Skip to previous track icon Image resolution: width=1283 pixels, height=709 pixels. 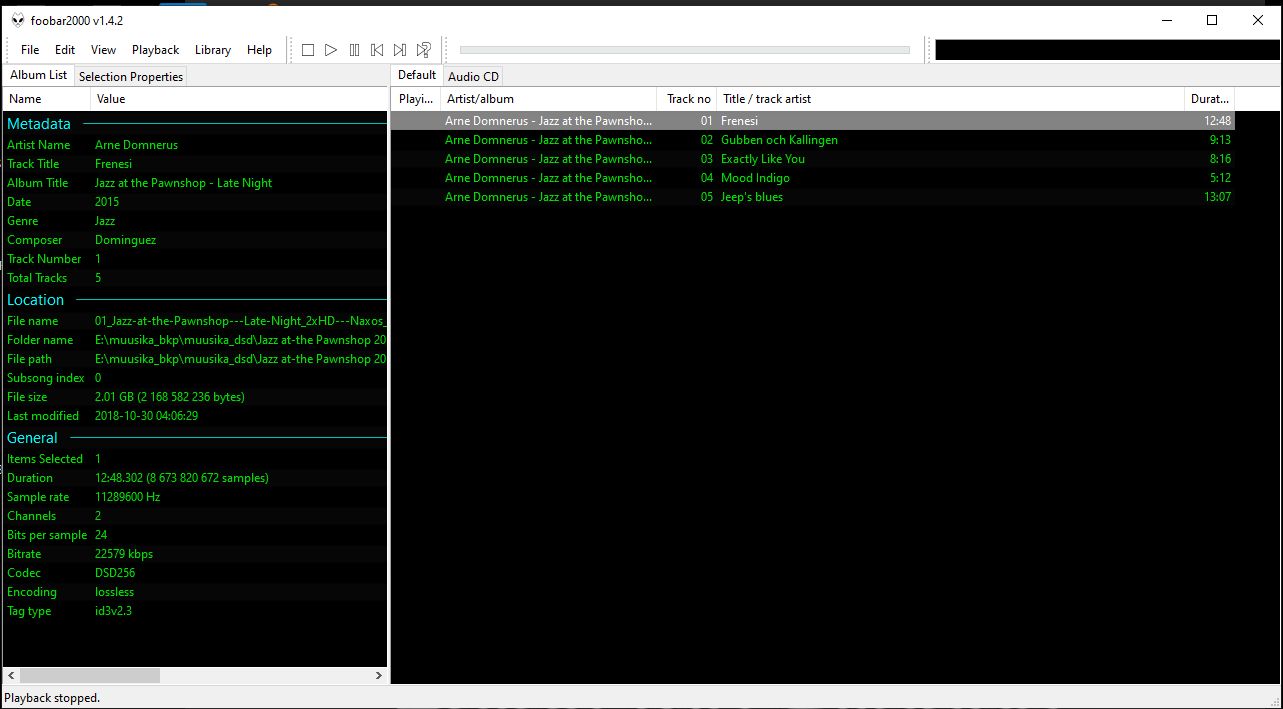[x=377, y=50]
